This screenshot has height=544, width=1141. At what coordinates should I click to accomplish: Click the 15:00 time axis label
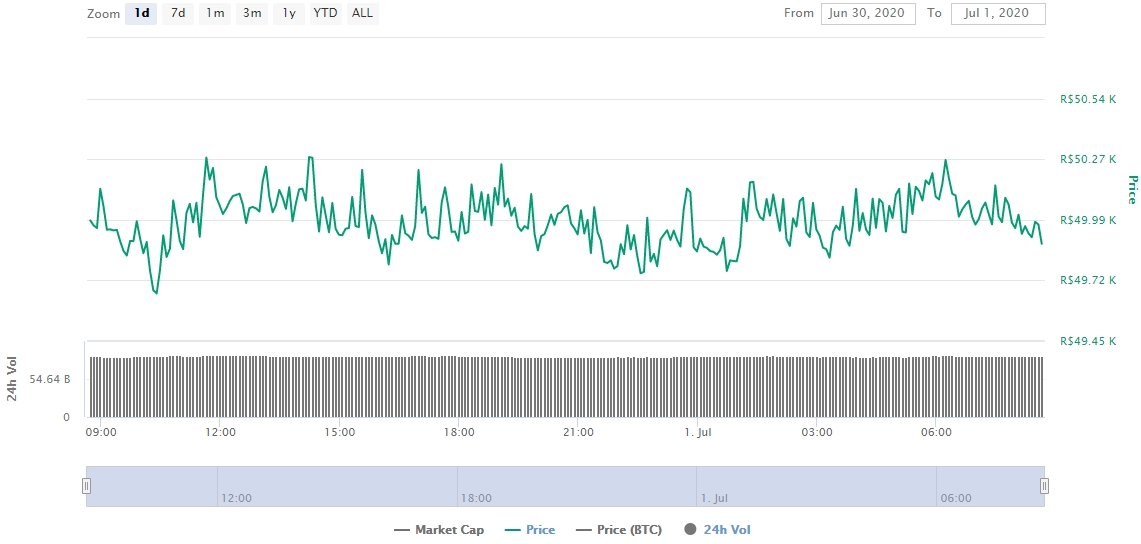pos(340,432)
